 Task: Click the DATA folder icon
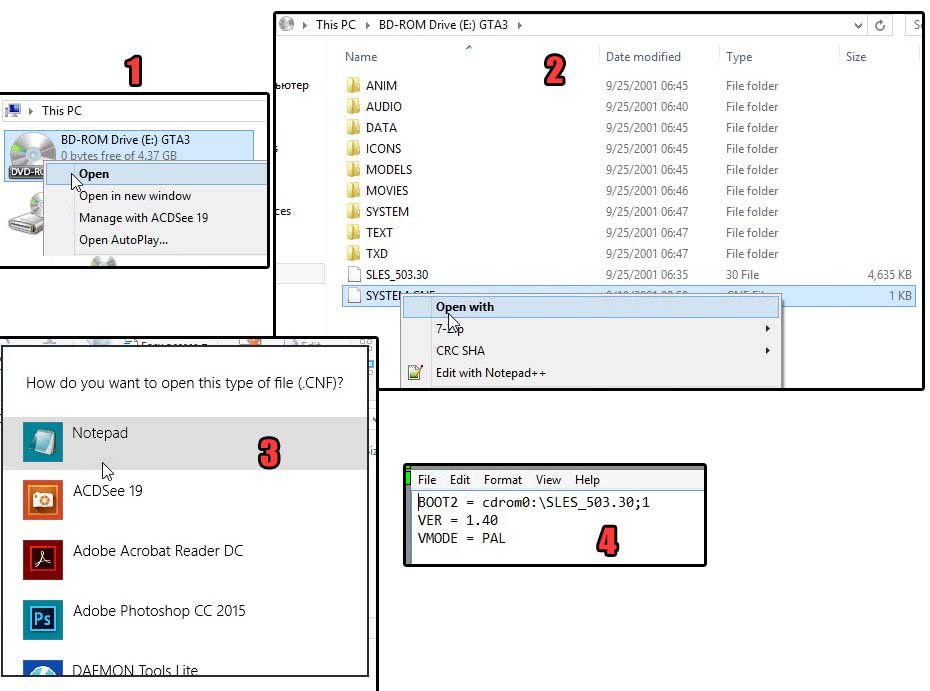pos(353,128)
